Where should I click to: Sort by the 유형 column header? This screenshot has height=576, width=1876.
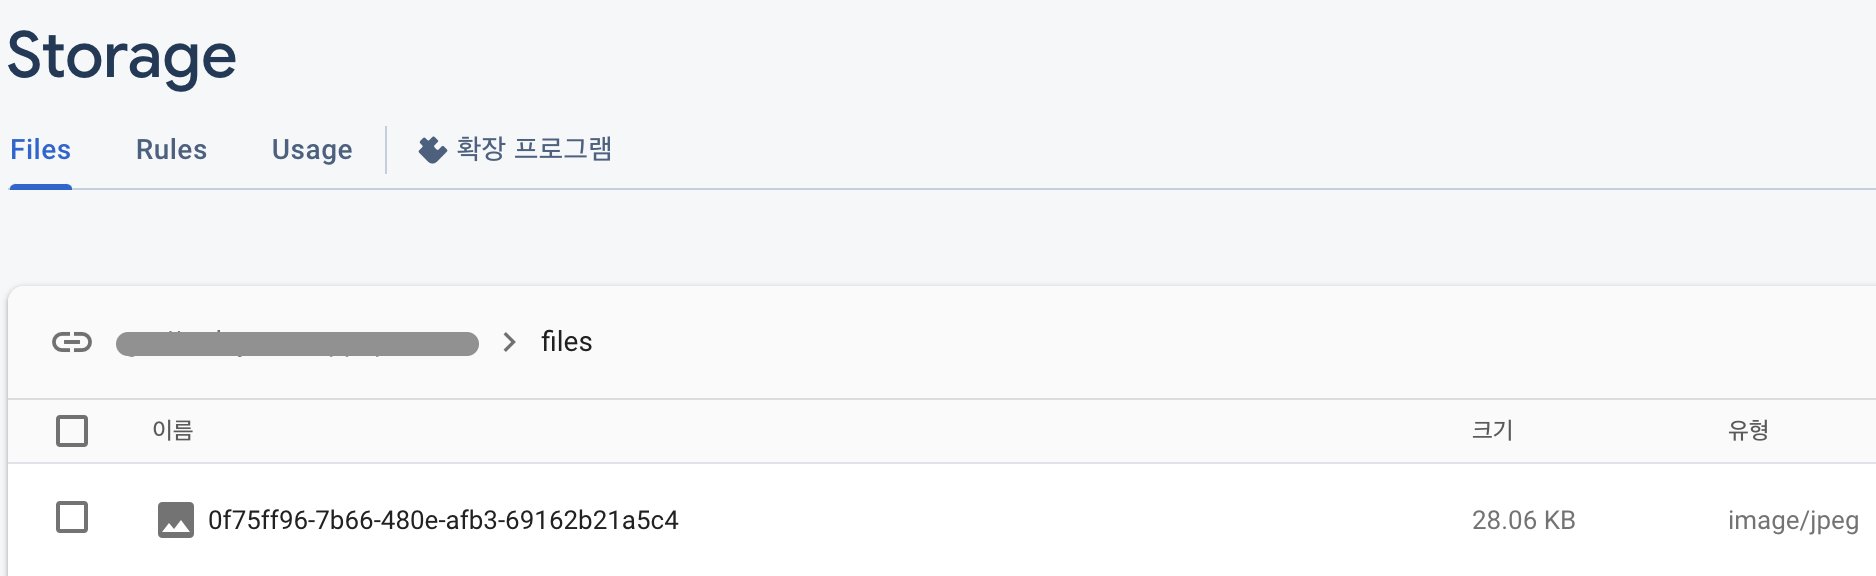click(x=1748, y=430)
